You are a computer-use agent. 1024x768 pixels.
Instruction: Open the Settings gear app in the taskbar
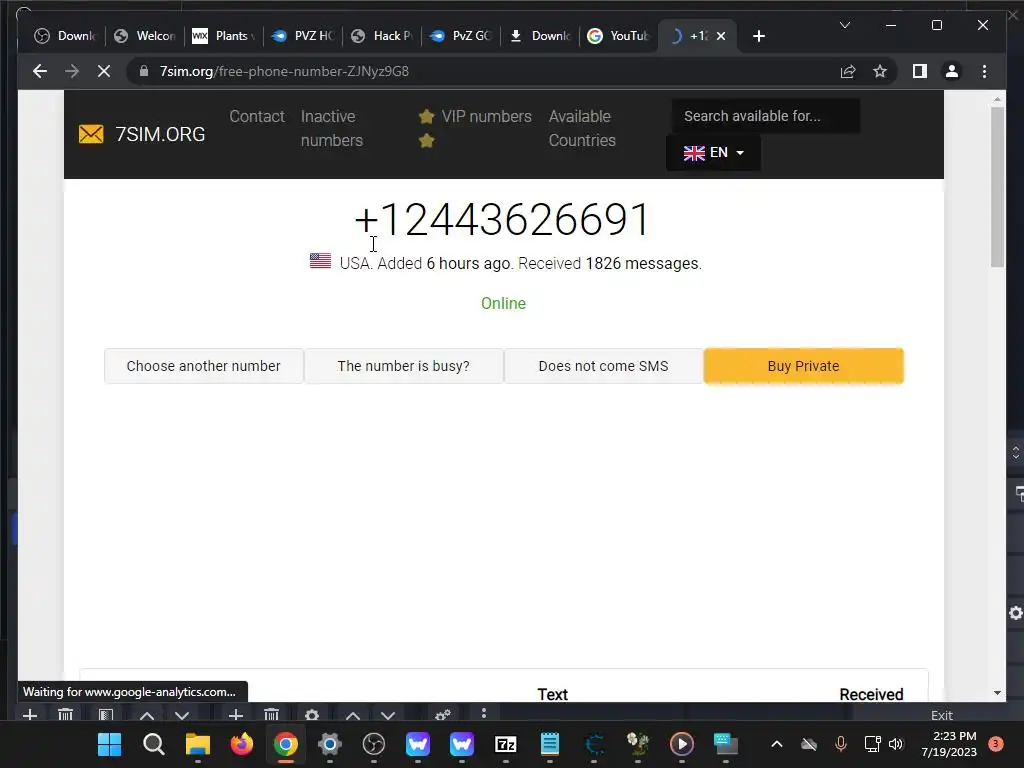pos(330,744)
